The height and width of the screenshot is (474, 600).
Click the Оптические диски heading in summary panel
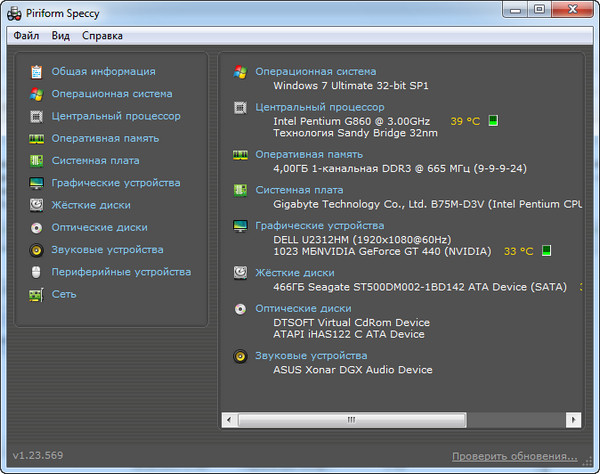point(303,309)
